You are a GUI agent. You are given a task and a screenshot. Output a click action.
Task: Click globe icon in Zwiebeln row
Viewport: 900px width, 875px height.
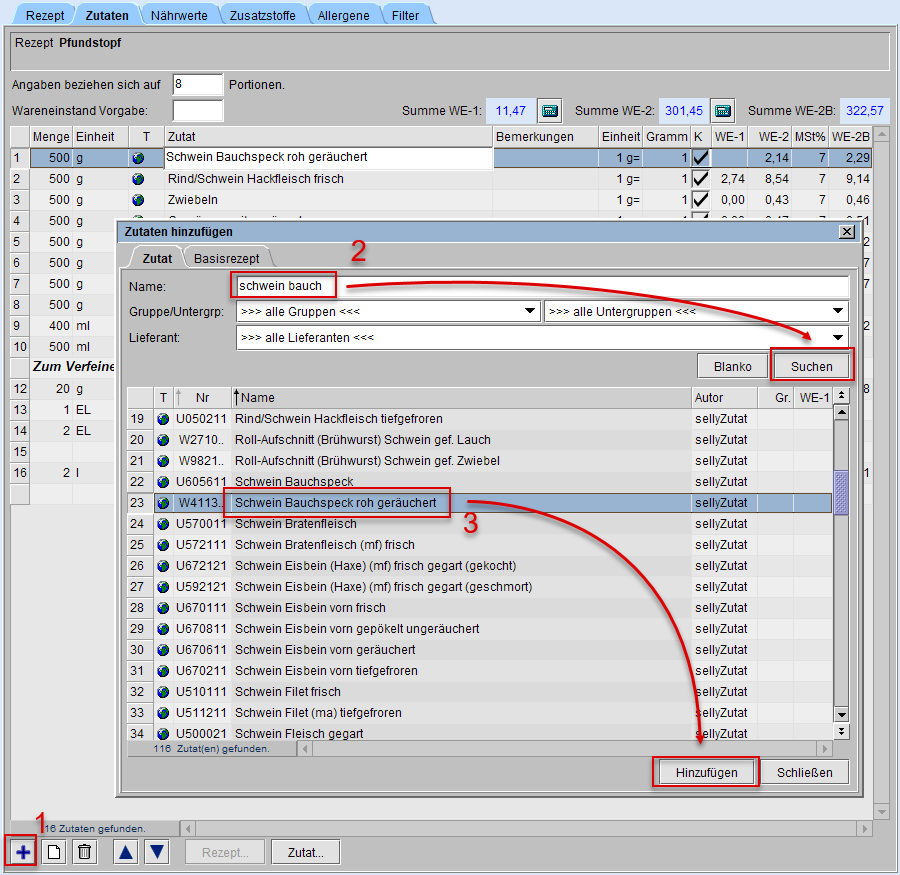138,200
